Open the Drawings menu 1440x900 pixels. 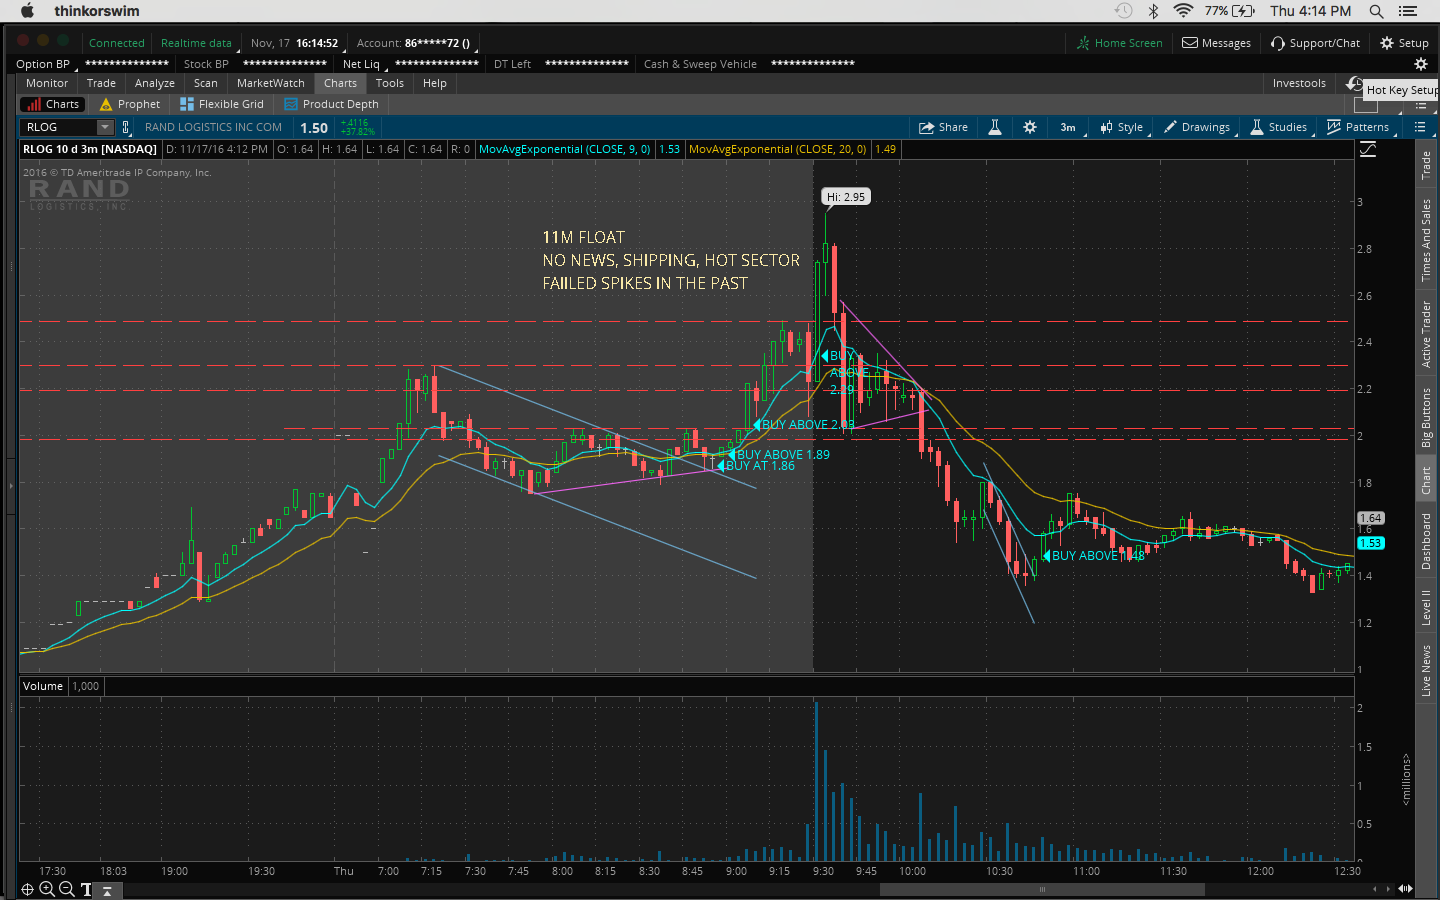coord(1197,127)
